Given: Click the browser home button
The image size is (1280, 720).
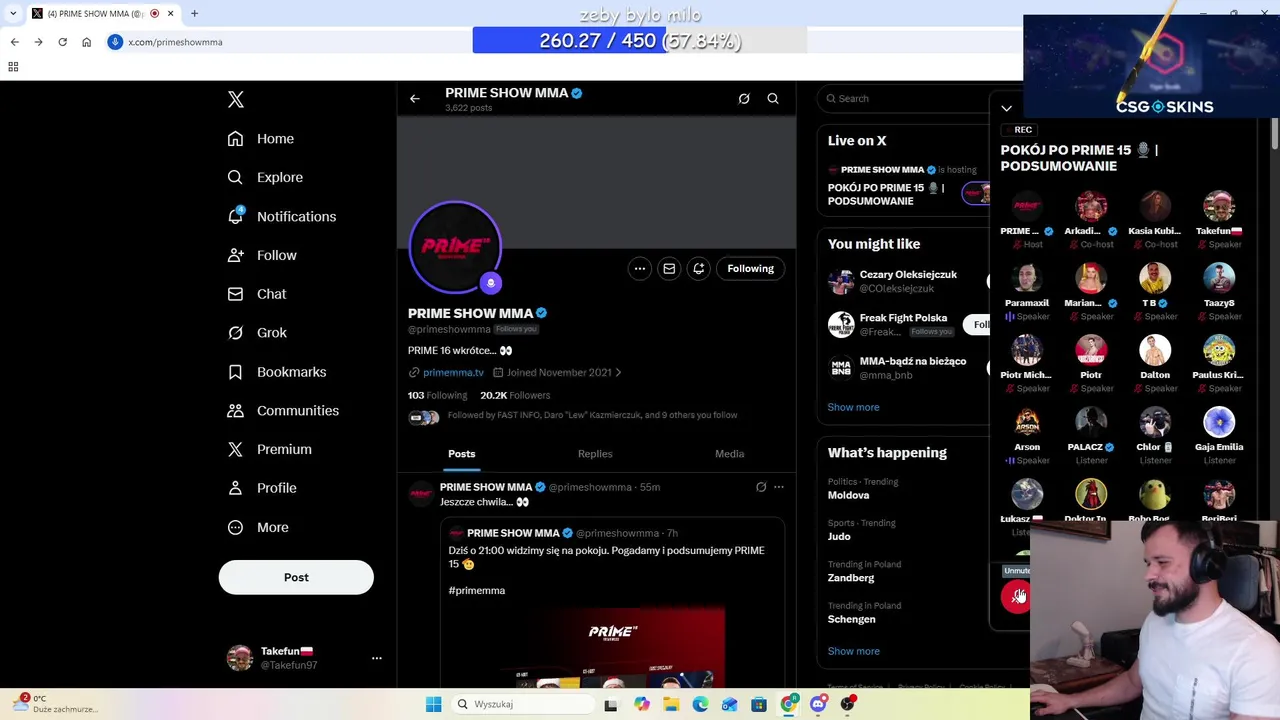Looking at the screenshot, I should point(86,42).
